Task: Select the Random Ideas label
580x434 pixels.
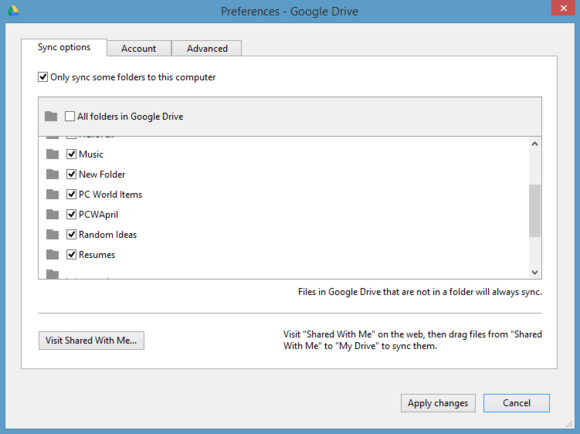Action: click(108, 235)
